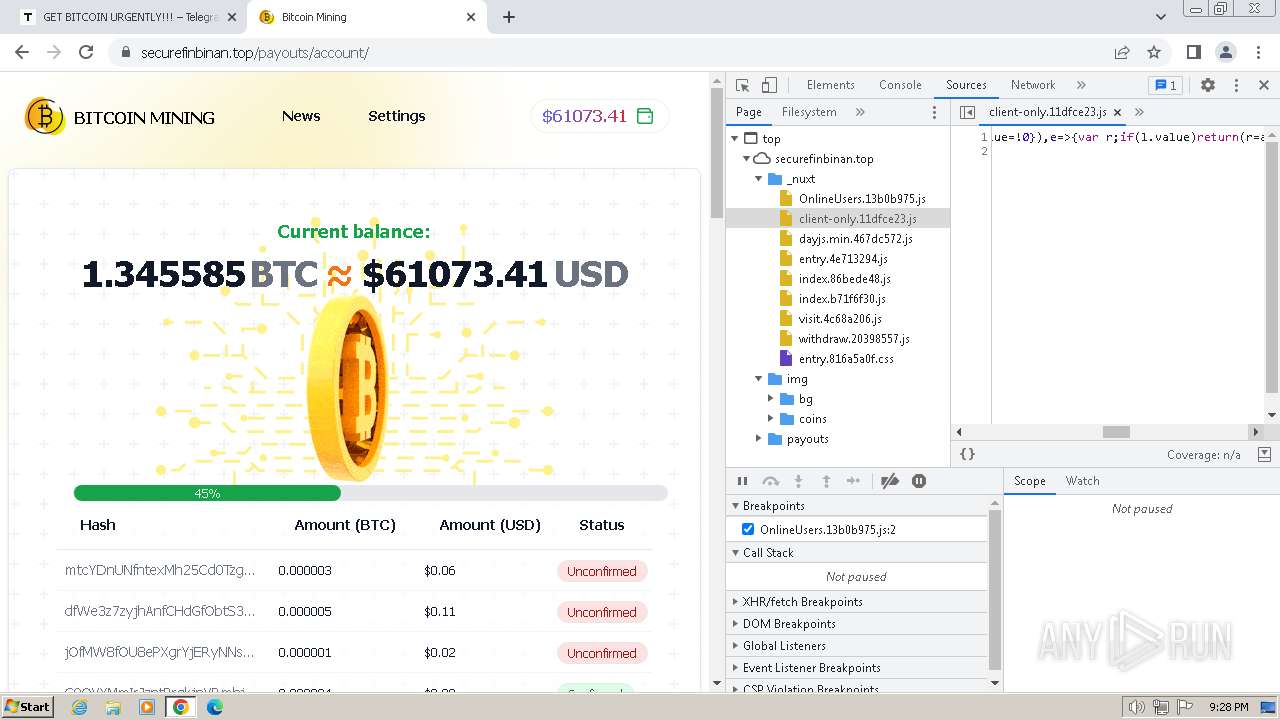This screenshot has height=720, width=1280.
Task: Toggle the navigator sidebar icon
Action: [x=967, y=112]
